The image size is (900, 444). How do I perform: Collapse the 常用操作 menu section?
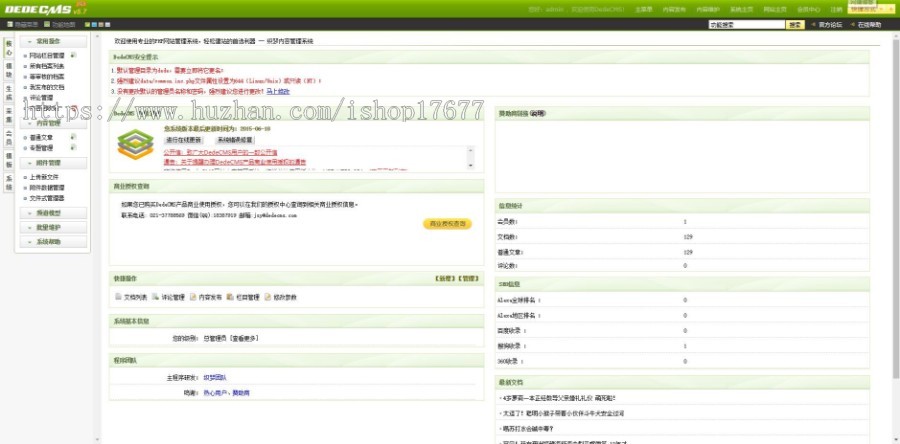pyautogui.click(x=53, y=41)
